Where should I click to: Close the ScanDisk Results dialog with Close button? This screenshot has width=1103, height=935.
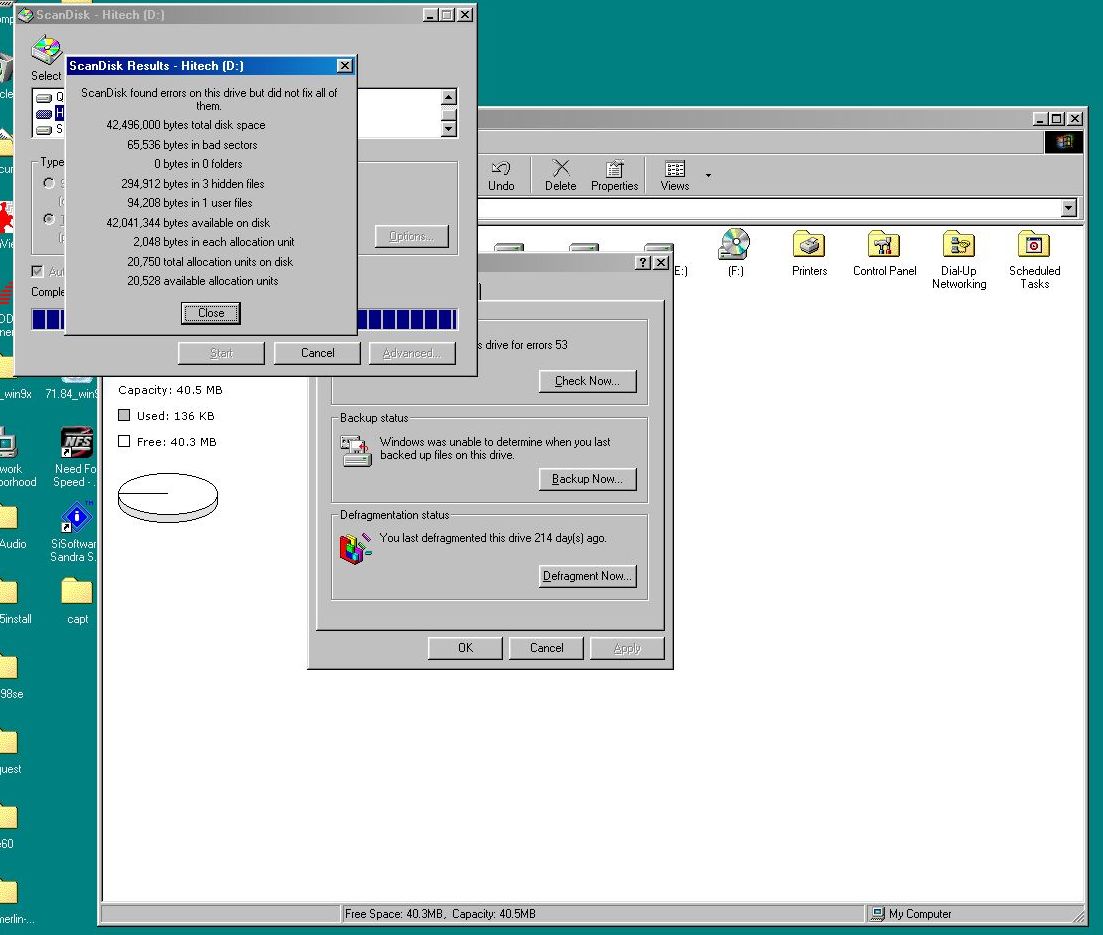coord(210,313)
